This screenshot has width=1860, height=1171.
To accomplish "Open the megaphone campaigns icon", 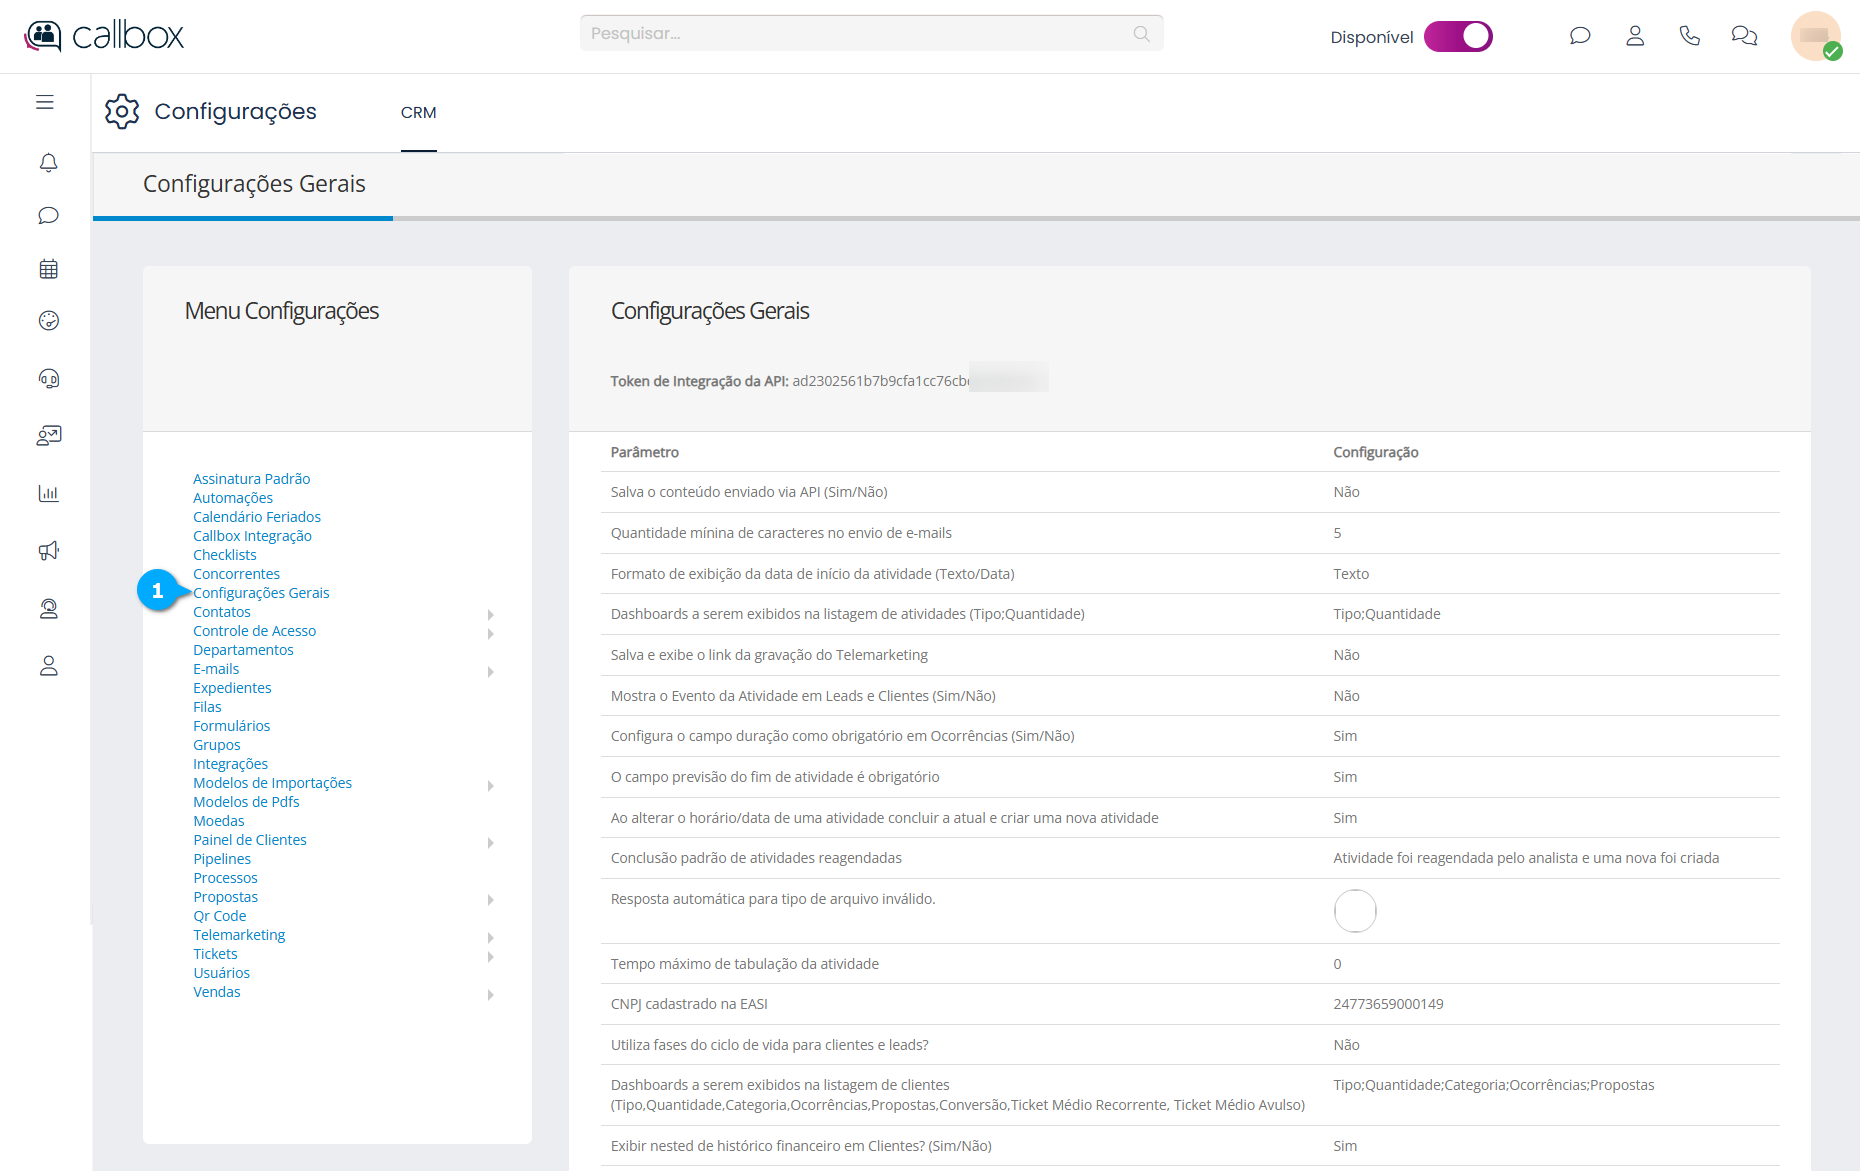I will 48,551.
